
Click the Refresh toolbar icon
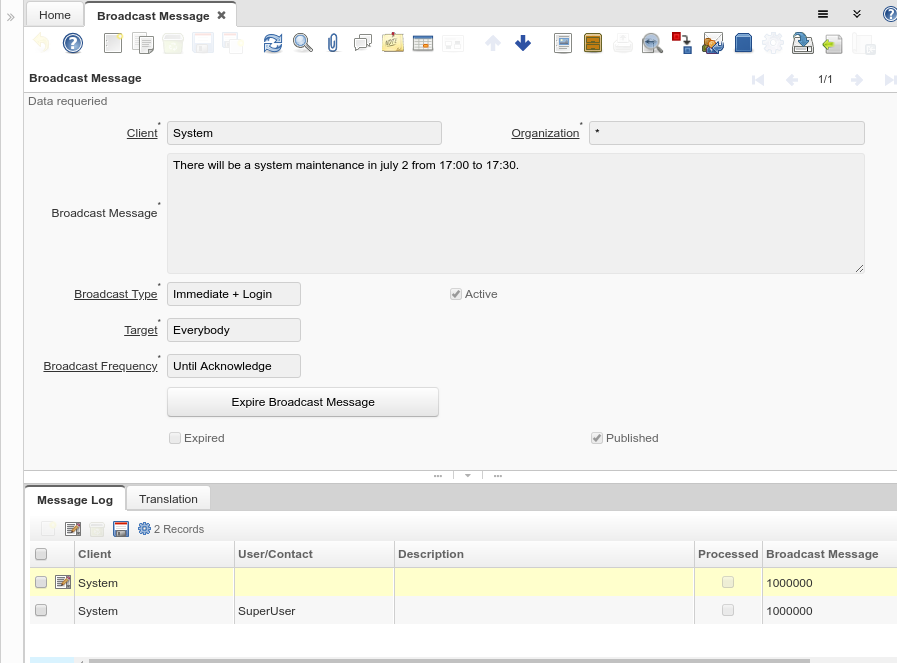[272, 43]
